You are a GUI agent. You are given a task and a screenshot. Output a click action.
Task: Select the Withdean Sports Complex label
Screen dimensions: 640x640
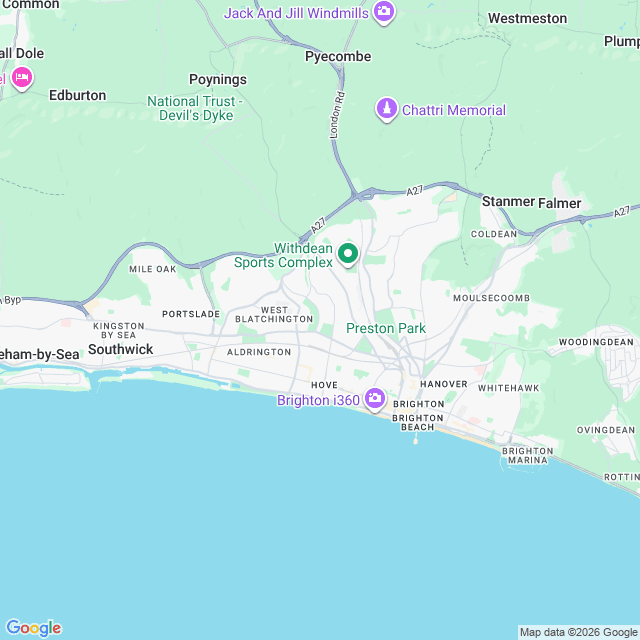coord(283,255)
